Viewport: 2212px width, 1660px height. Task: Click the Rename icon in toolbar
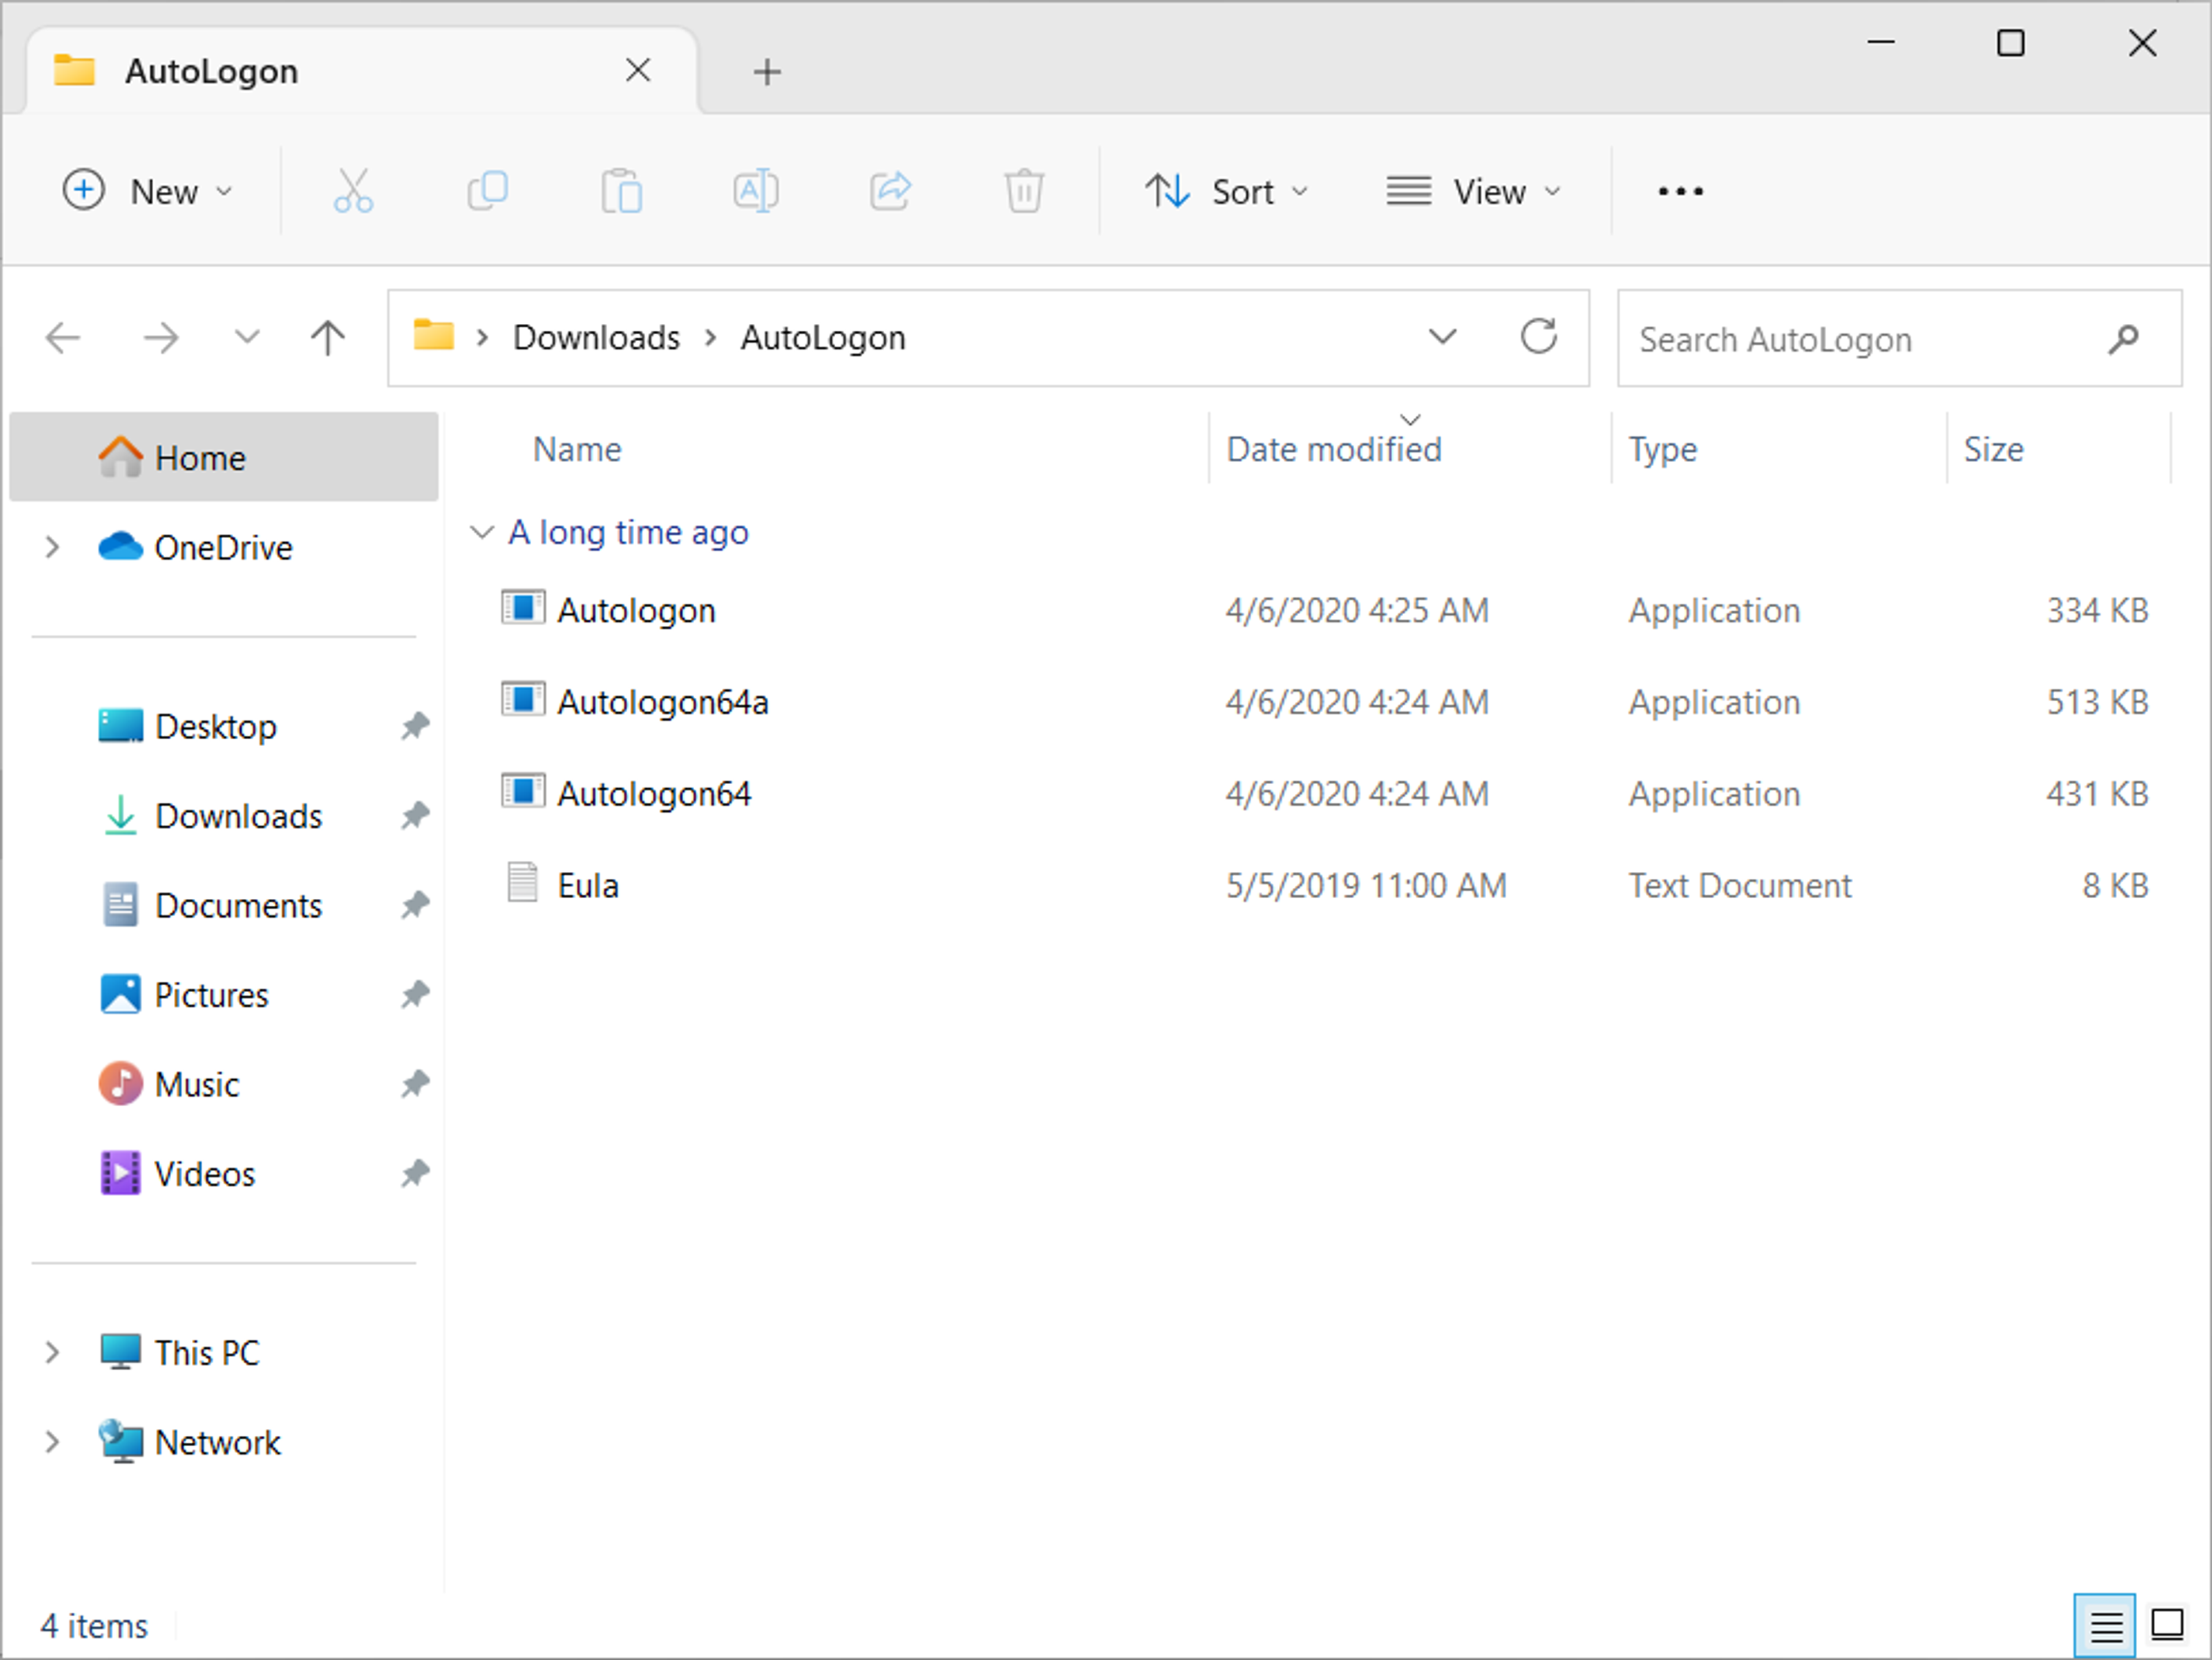pos(756,191)
